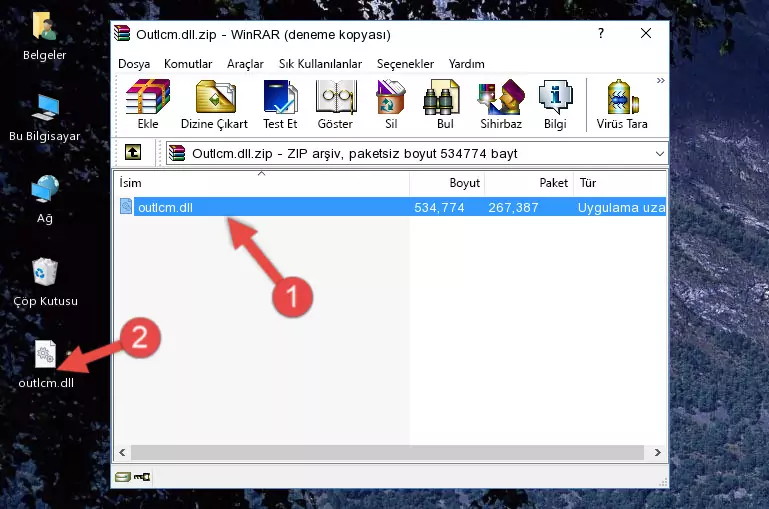769x509 pixels.
Task: Open the Araçlar menu
Action: tap(245, 64)
